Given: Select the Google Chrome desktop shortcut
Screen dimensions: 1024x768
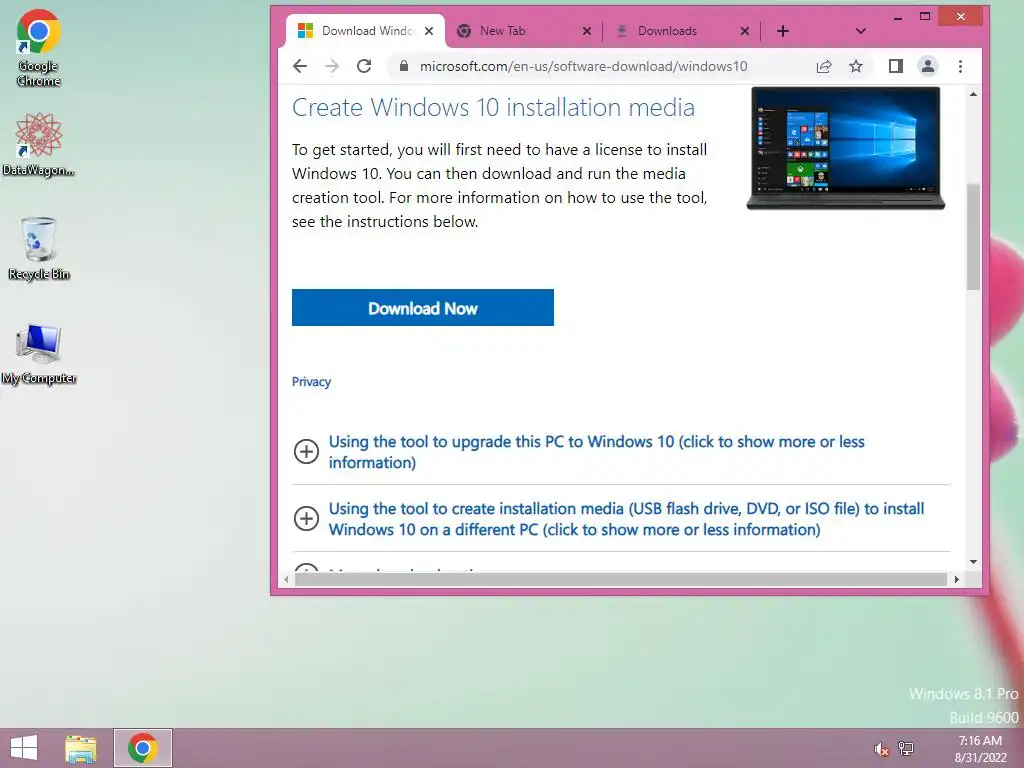Looking at the screenshot, I should pyautogui.click(x=39, y=48).
